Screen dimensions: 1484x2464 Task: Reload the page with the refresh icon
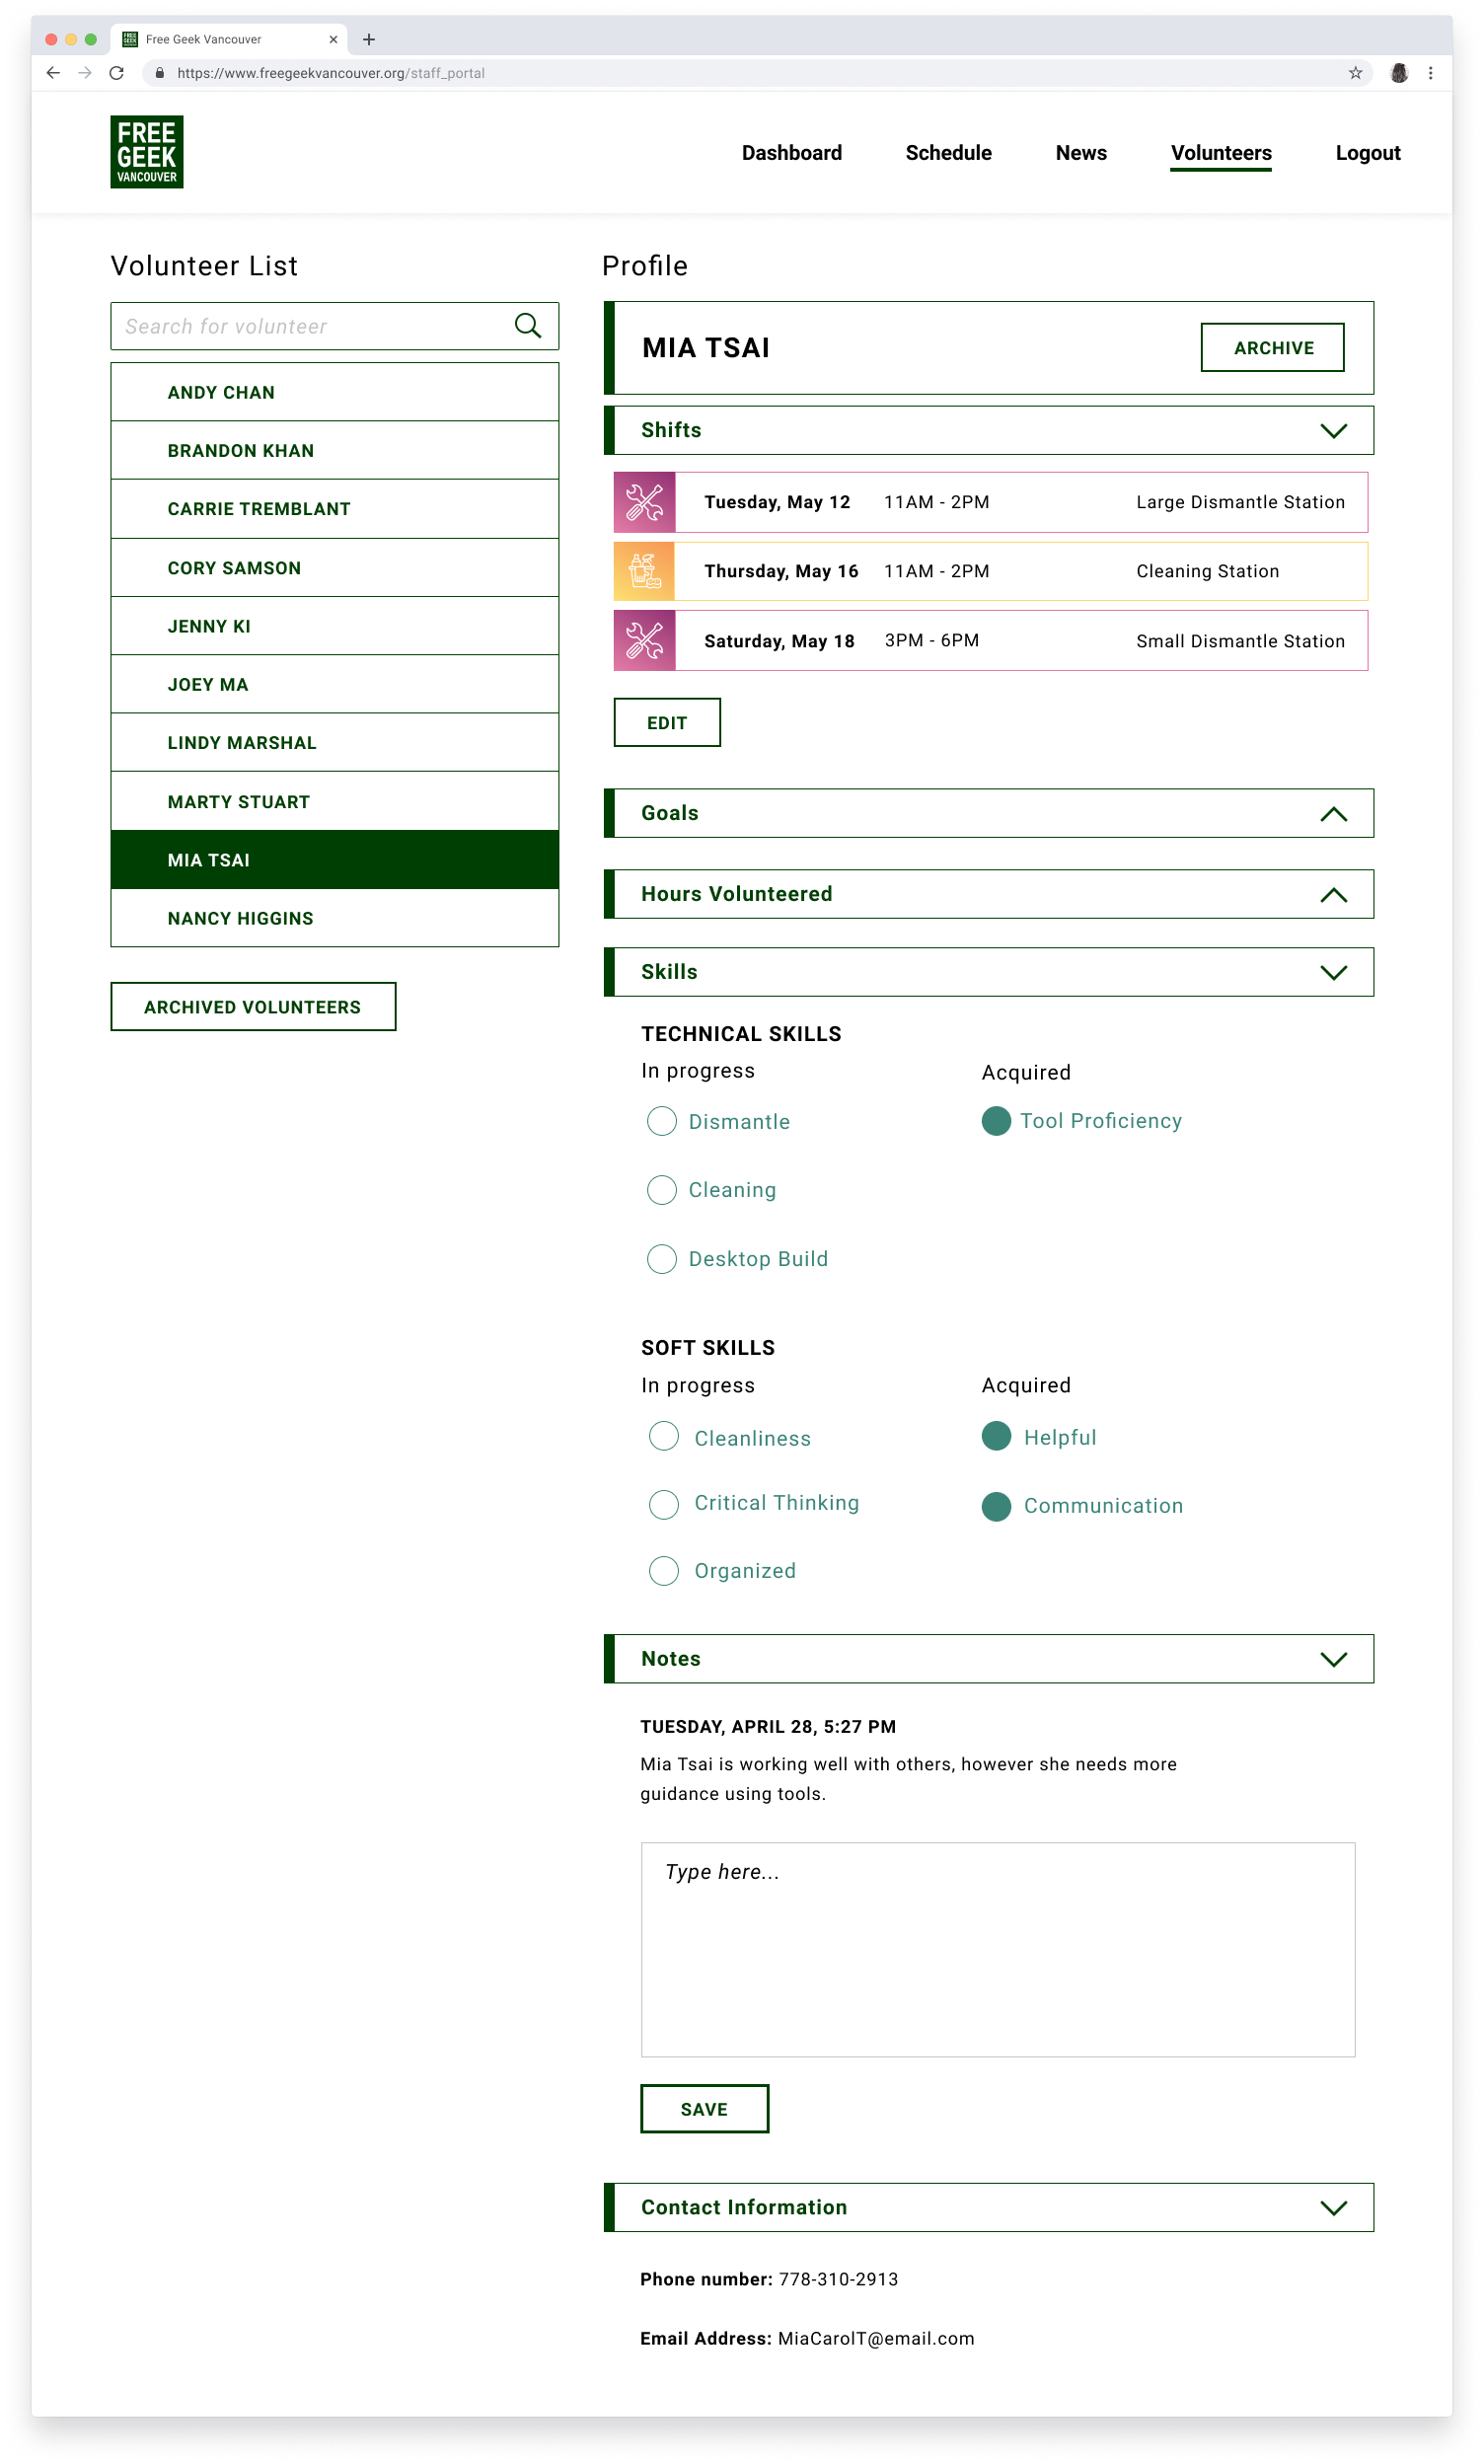tap(117, 73)
